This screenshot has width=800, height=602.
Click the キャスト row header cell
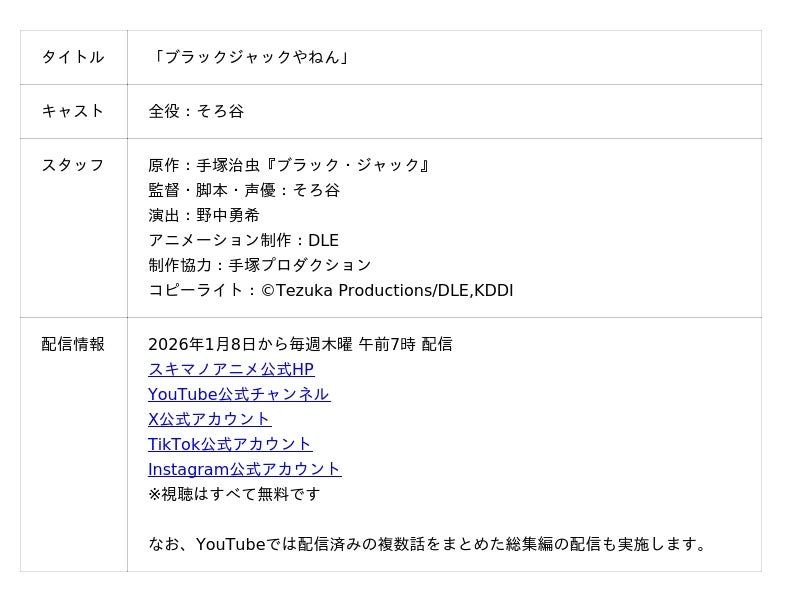(x=73, y=111)
